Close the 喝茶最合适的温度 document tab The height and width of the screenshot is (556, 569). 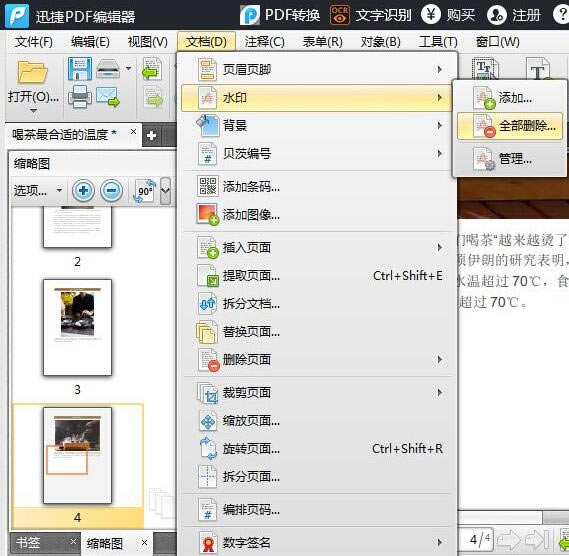pyautogui.click(x=134, y=131)
